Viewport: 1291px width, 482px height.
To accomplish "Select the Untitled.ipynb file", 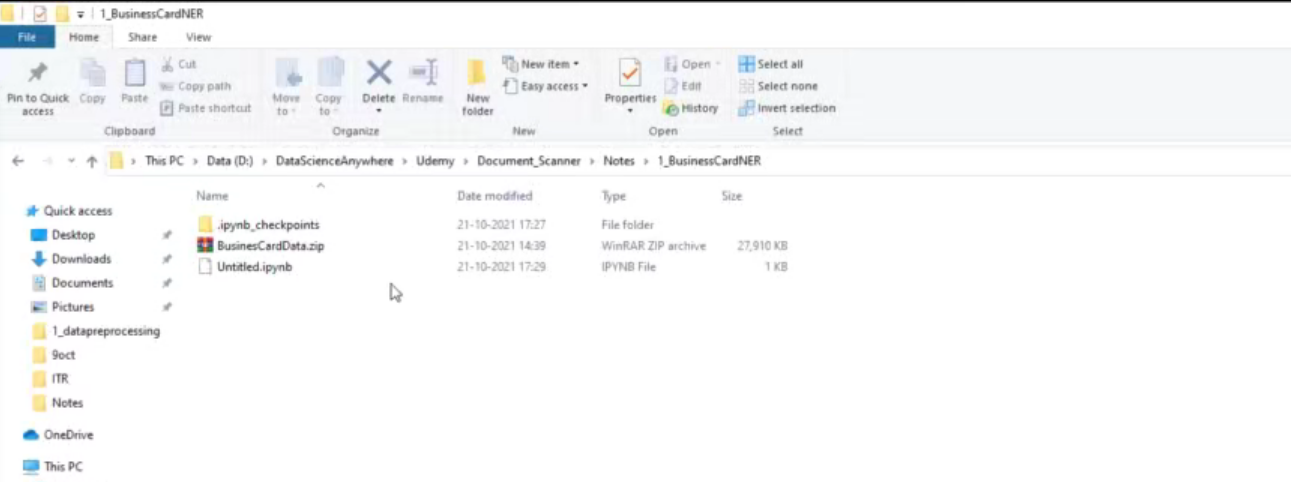I will coord(254,267).
